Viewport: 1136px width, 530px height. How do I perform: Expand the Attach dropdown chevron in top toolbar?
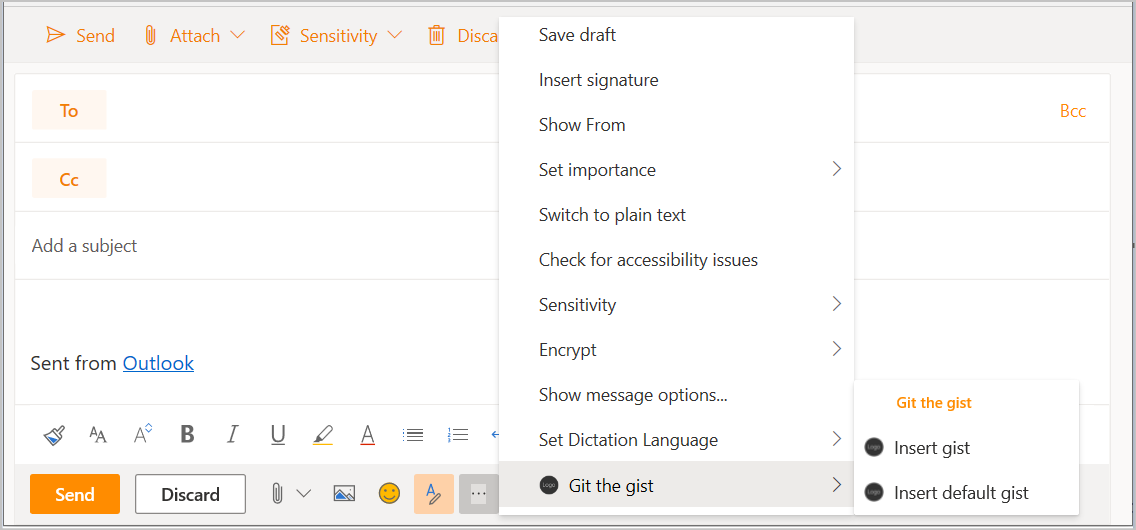click(238, 35)
